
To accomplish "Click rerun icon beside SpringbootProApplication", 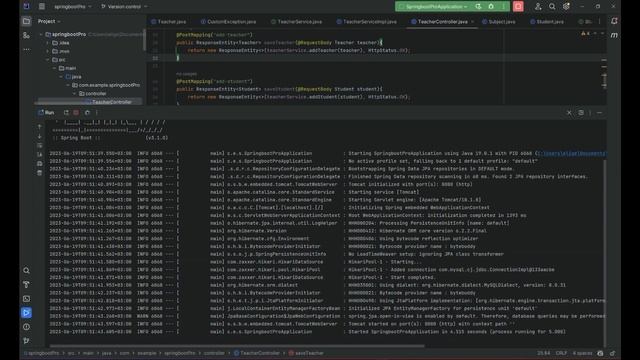I will [x=478, y=7].
